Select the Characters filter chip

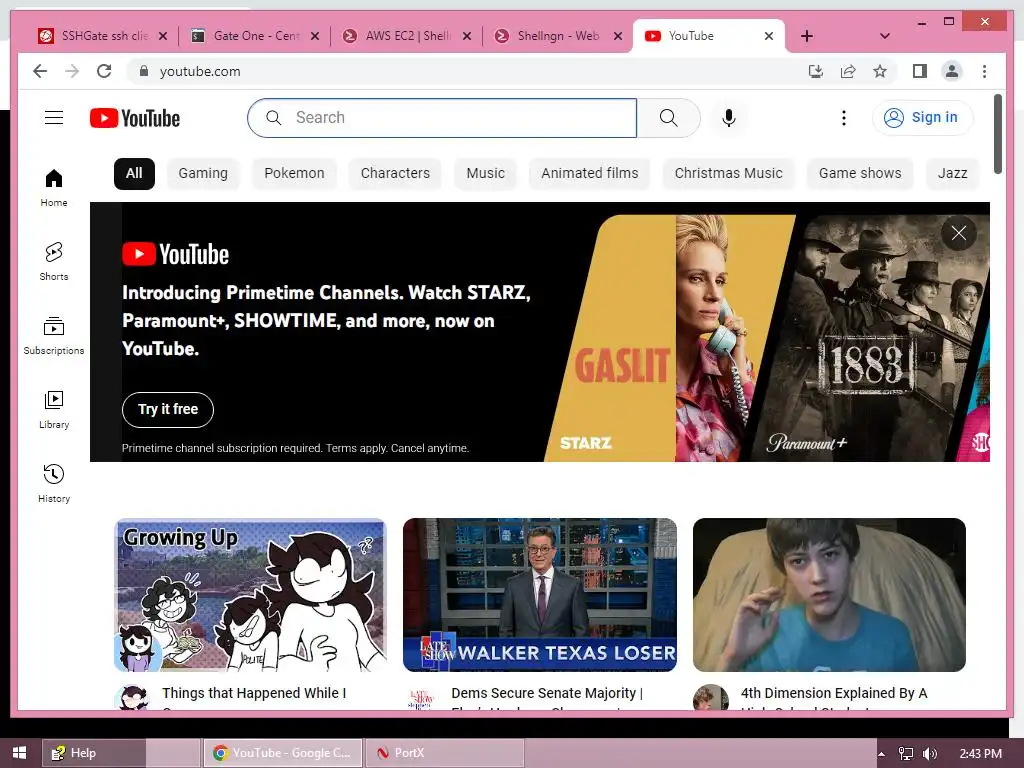point(395,173)
